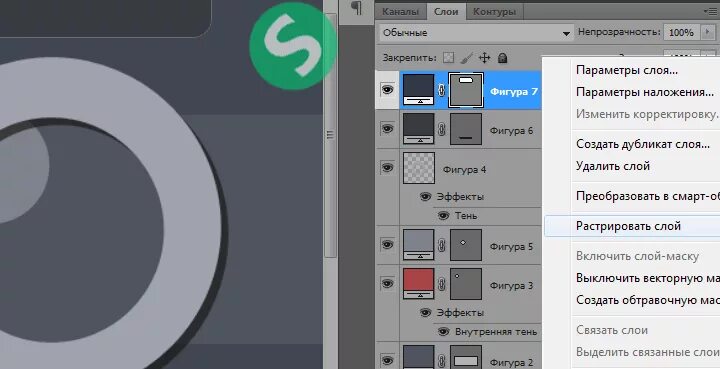The width and height of the screenshot is (720, 369).
Task: Click the Тень effect label
Action: click(466, 216)
